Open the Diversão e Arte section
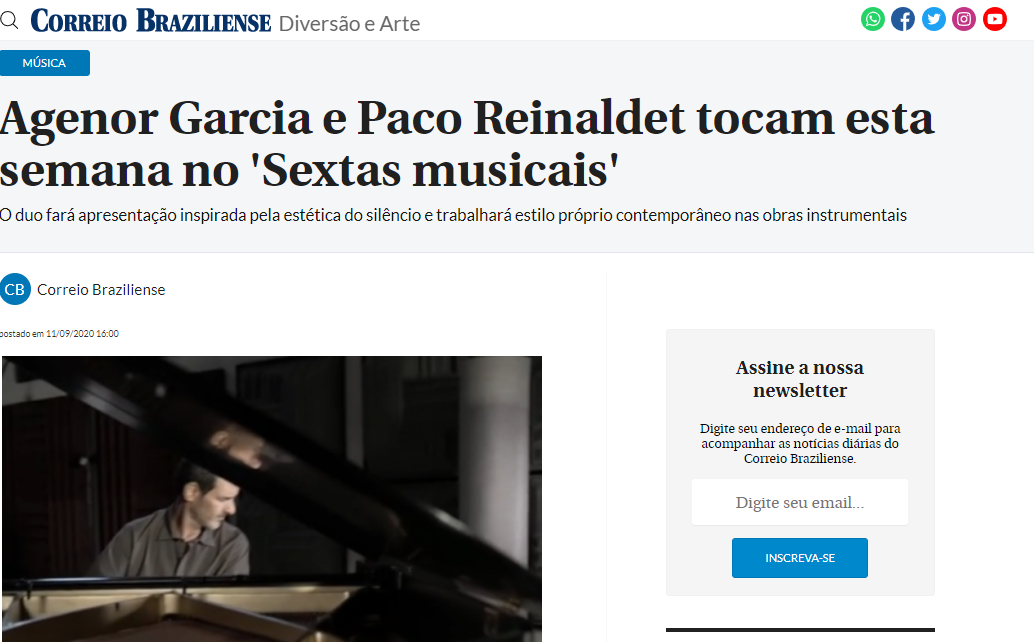1034x642 pixels. point(350,24)
